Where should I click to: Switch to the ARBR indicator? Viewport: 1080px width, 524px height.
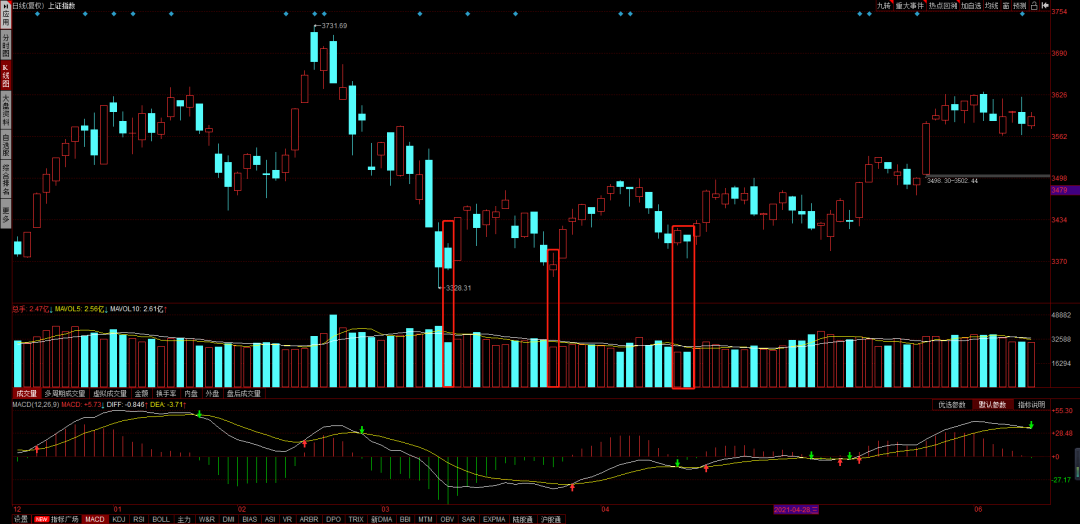tap(309, 519)
